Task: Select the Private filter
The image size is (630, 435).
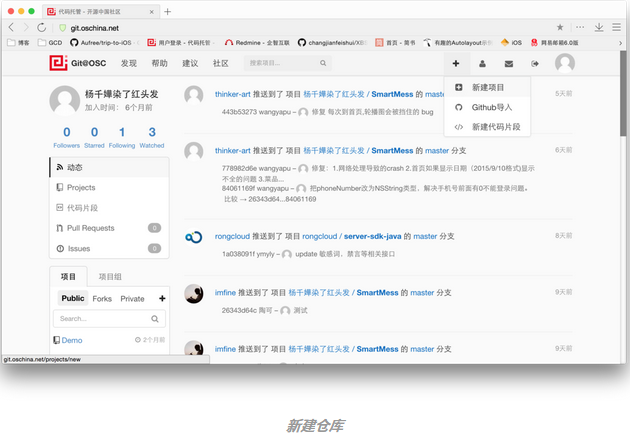Action: [x=132, y=298]
